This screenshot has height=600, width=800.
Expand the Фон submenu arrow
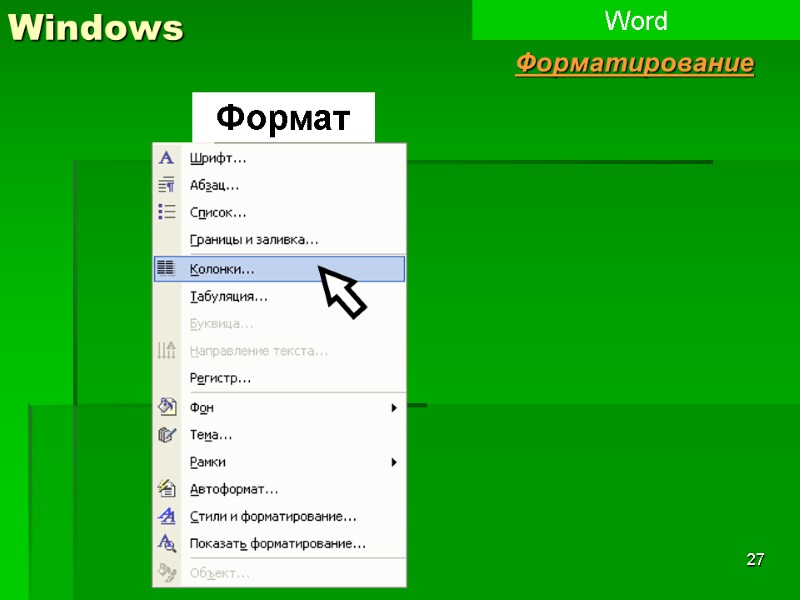click(393, 408)
